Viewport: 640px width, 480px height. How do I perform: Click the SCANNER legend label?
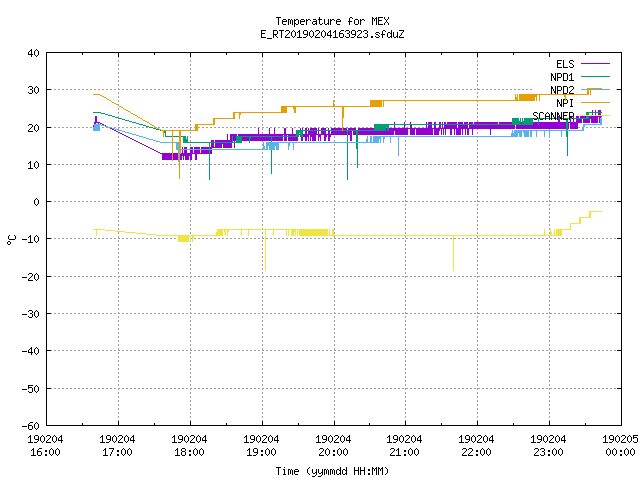tap(553, 116)
